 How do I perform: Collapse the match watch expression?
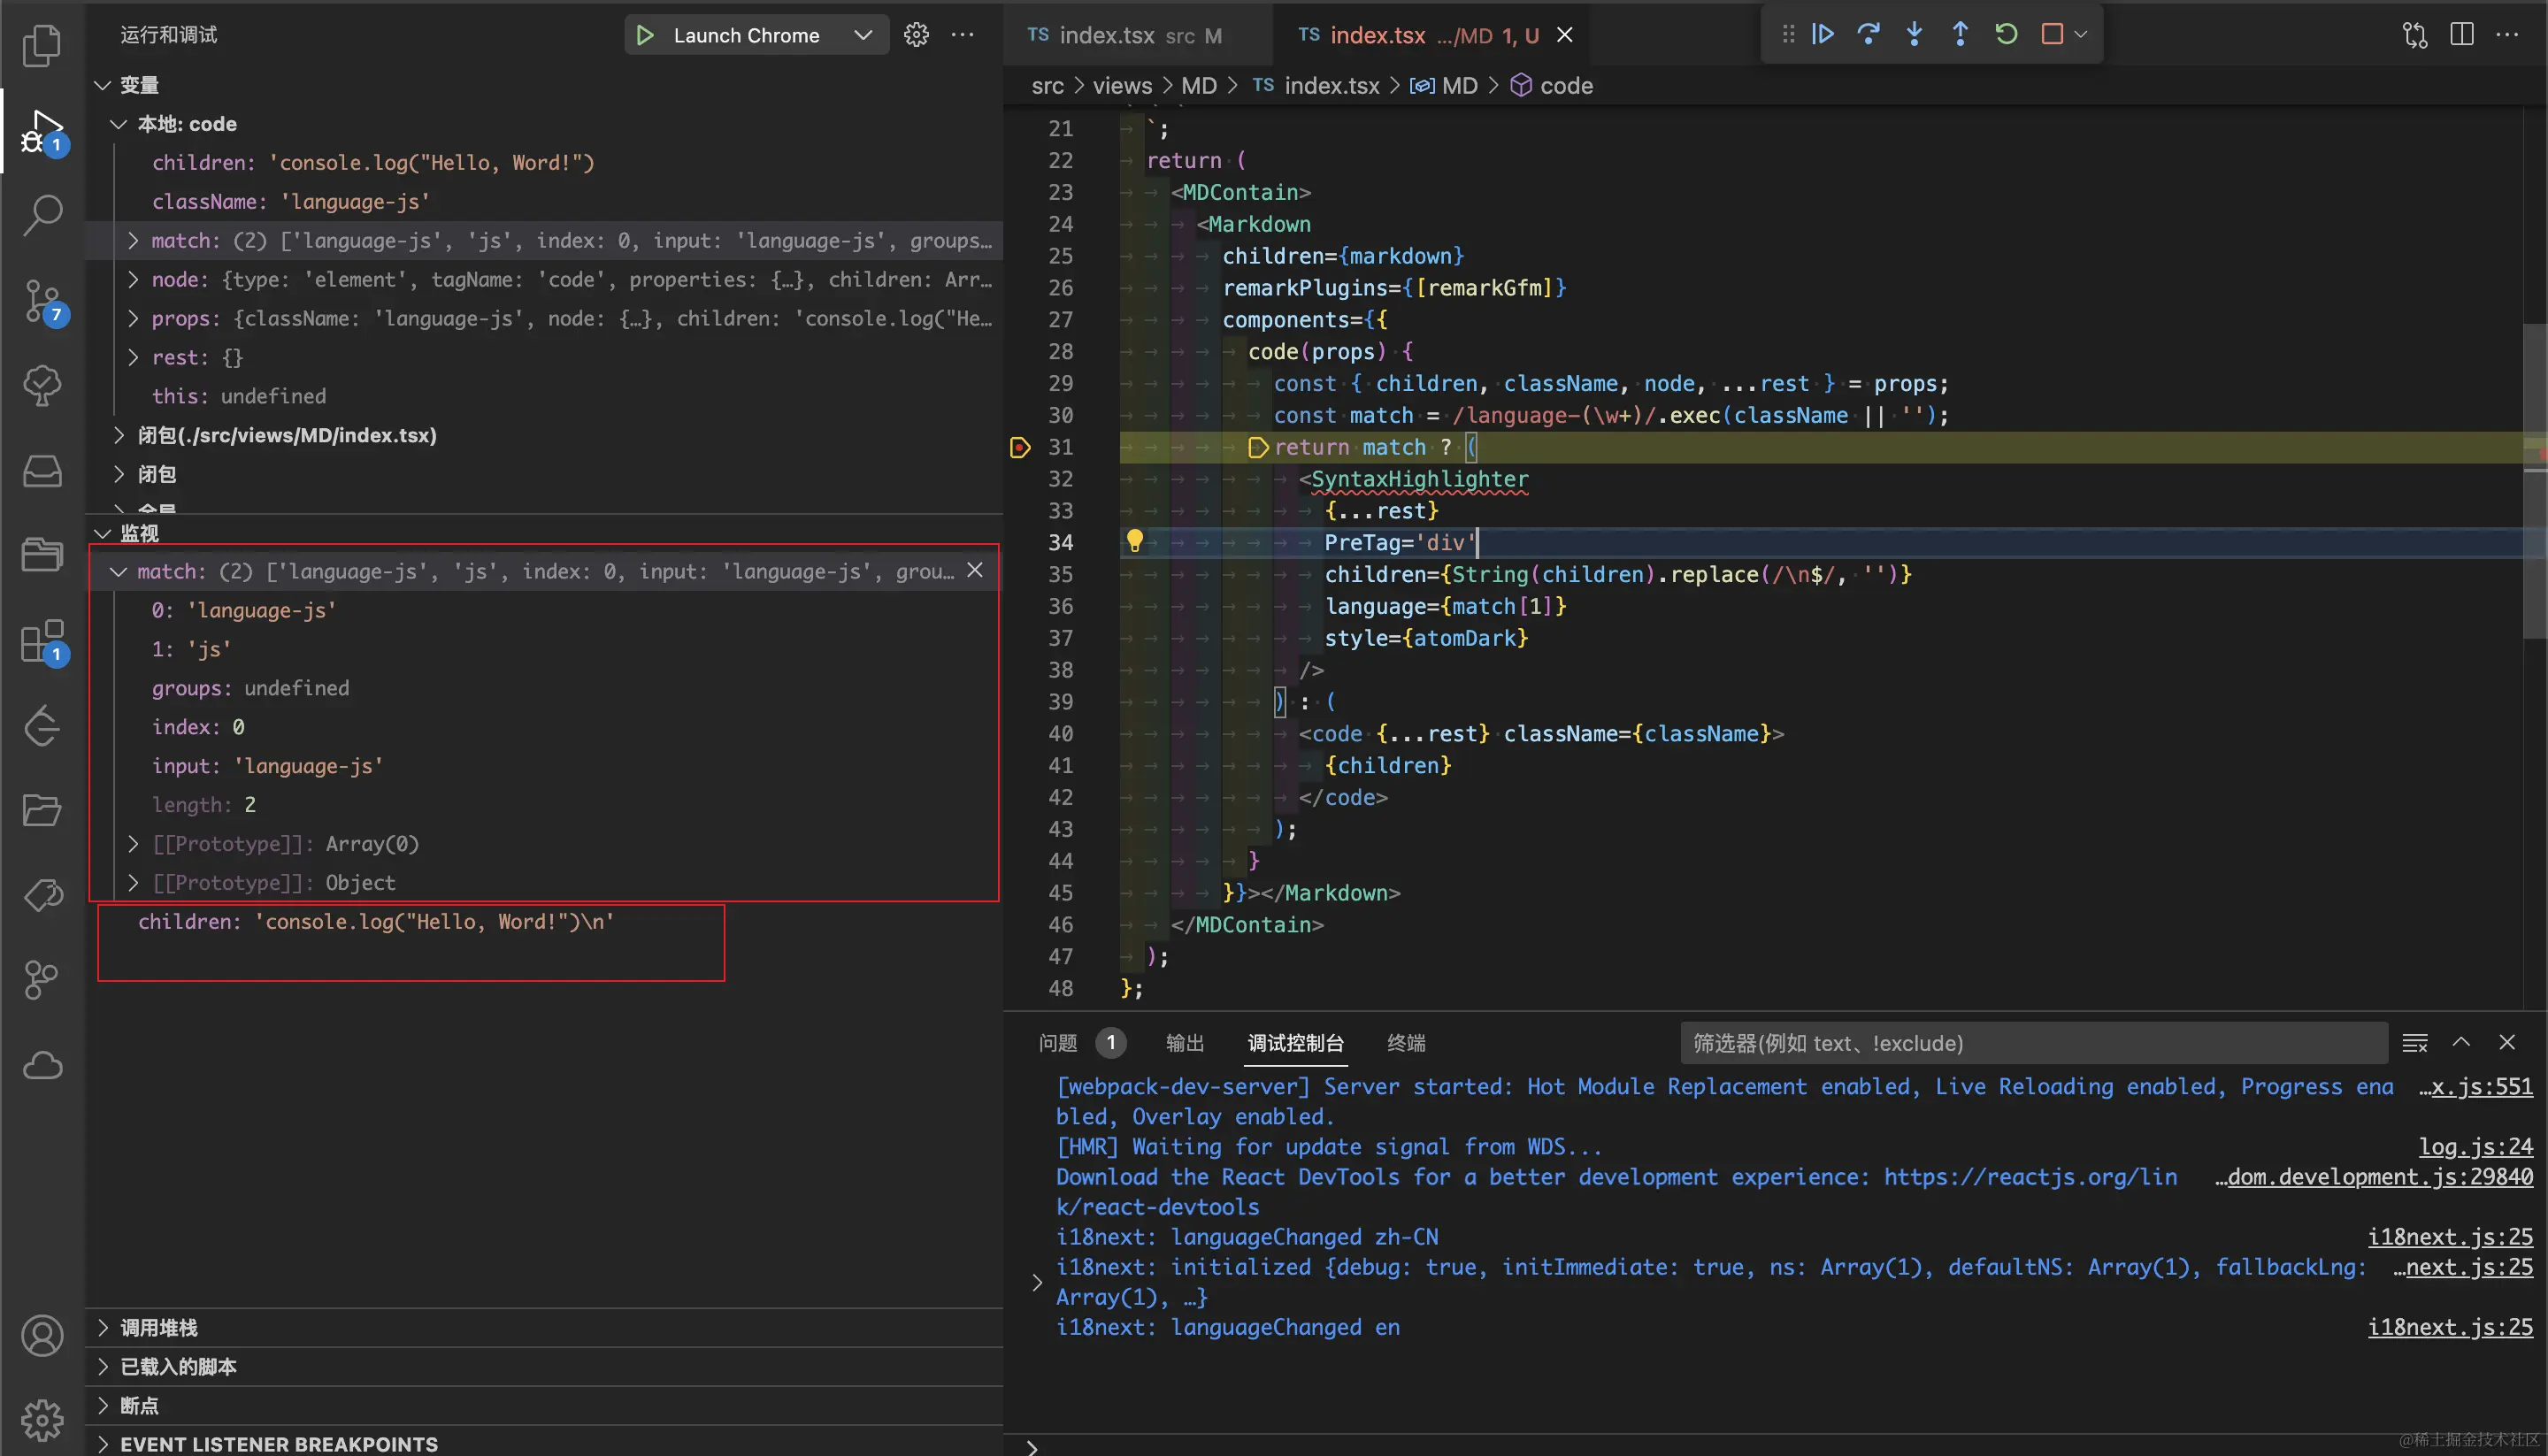point(118,571)
